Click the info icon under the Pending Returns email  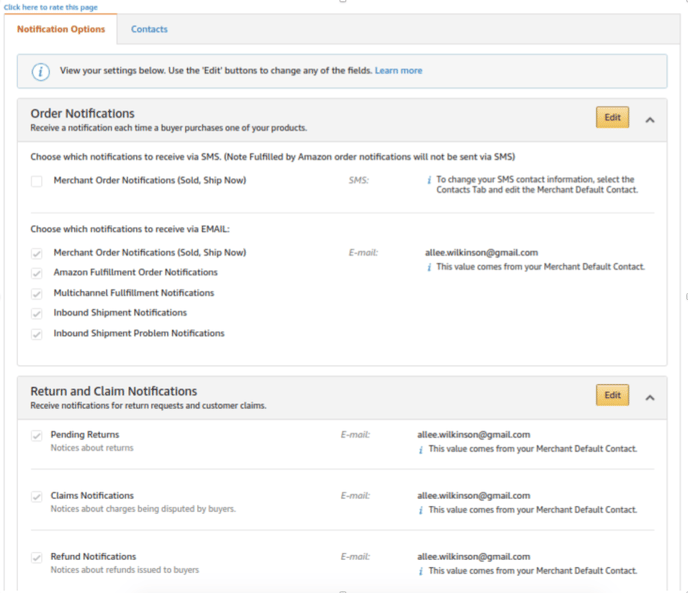click(x=421, y=449)
